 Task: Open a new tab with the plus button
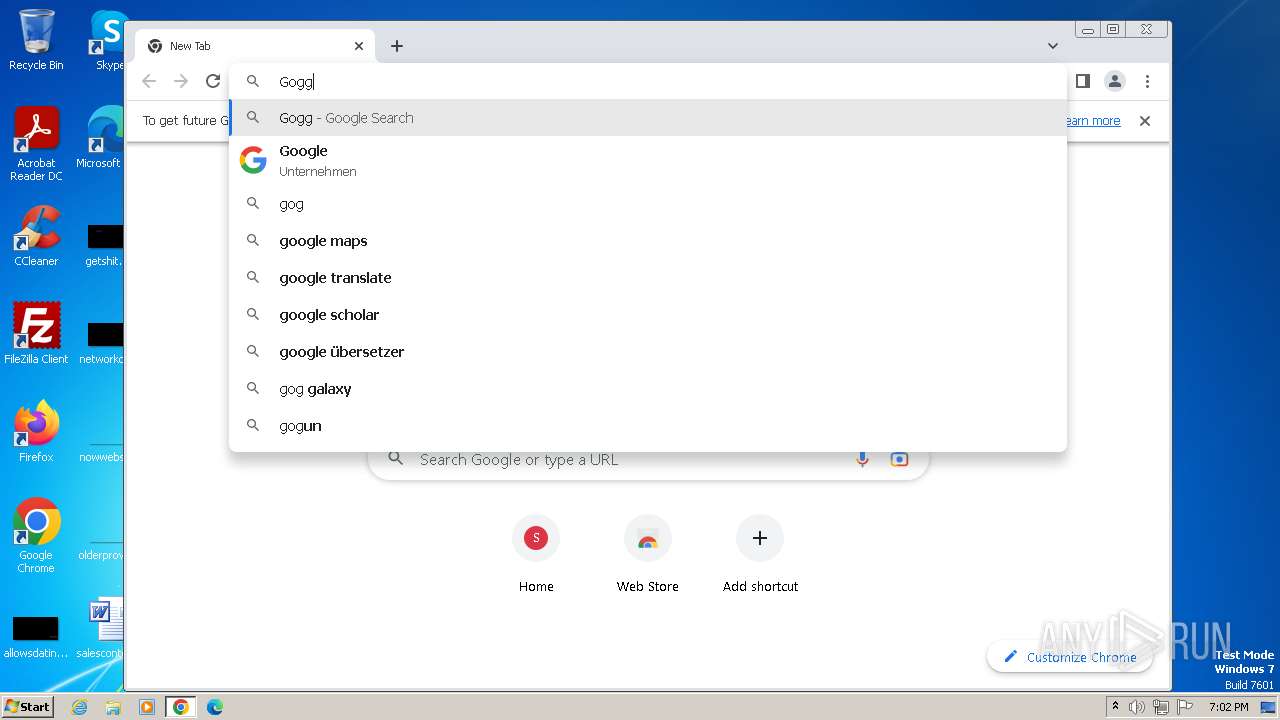click(x=397, y=46)
